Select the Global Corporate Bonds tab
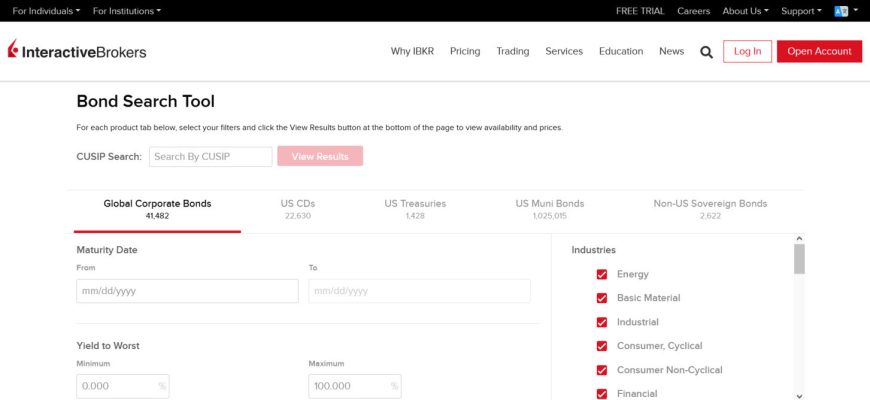Screen dimensions: 870x400 pos(158,210)
